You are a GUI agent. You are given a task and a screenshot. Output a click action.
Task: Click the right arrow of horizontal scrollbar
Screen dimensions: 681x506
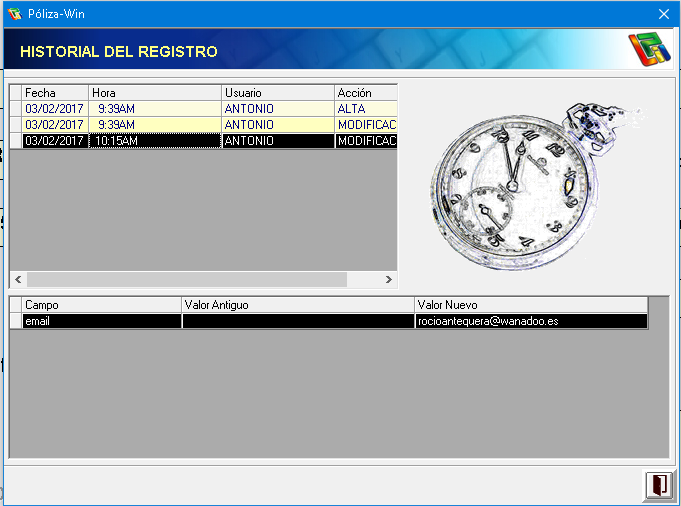click(389, 279)
